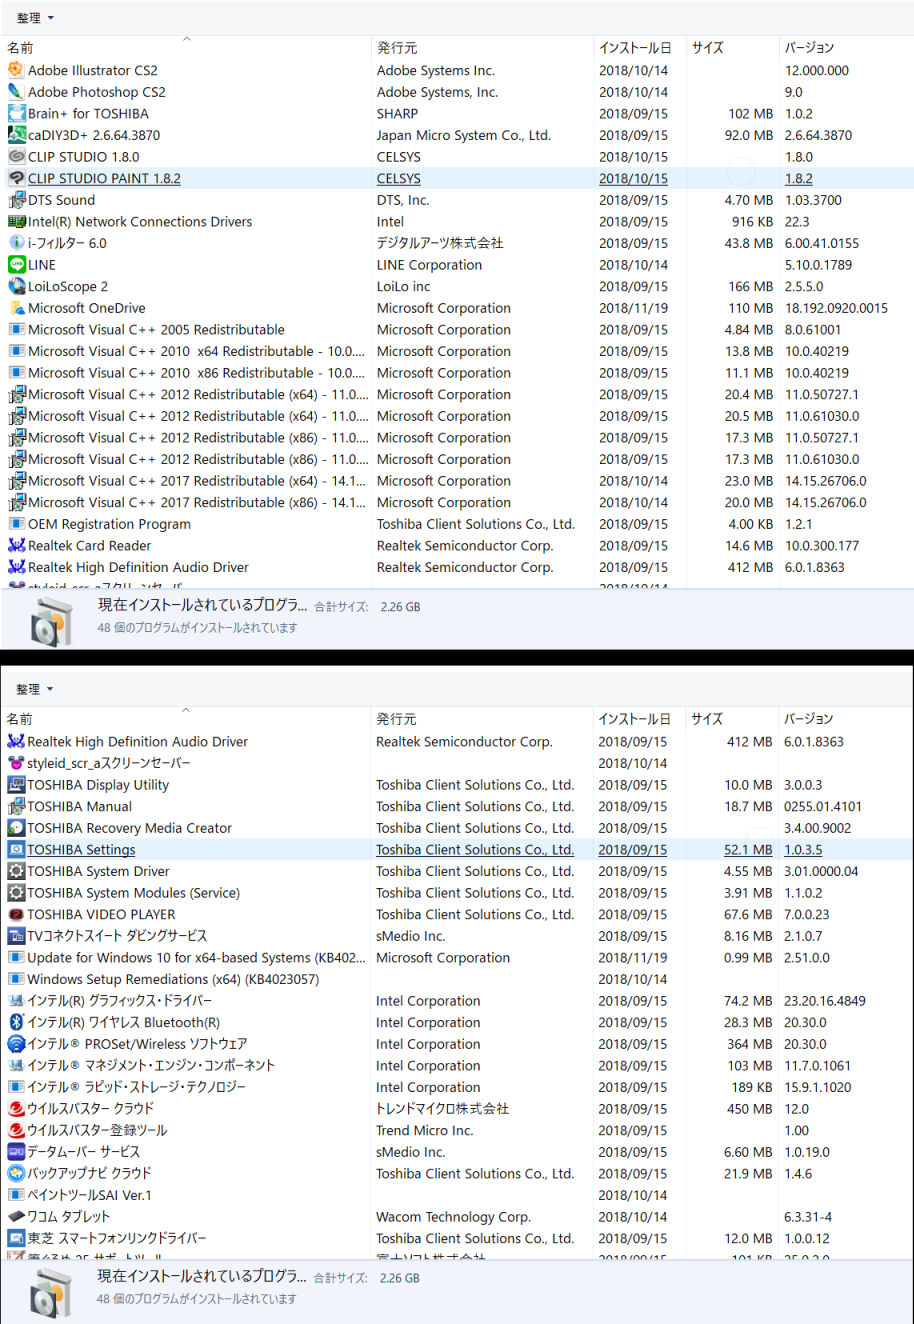Image resolution: width=914 pixels, height=1324 pixels.
Task: Select TOSHIBA System Modules (Service) row
Action: point(457,893)
